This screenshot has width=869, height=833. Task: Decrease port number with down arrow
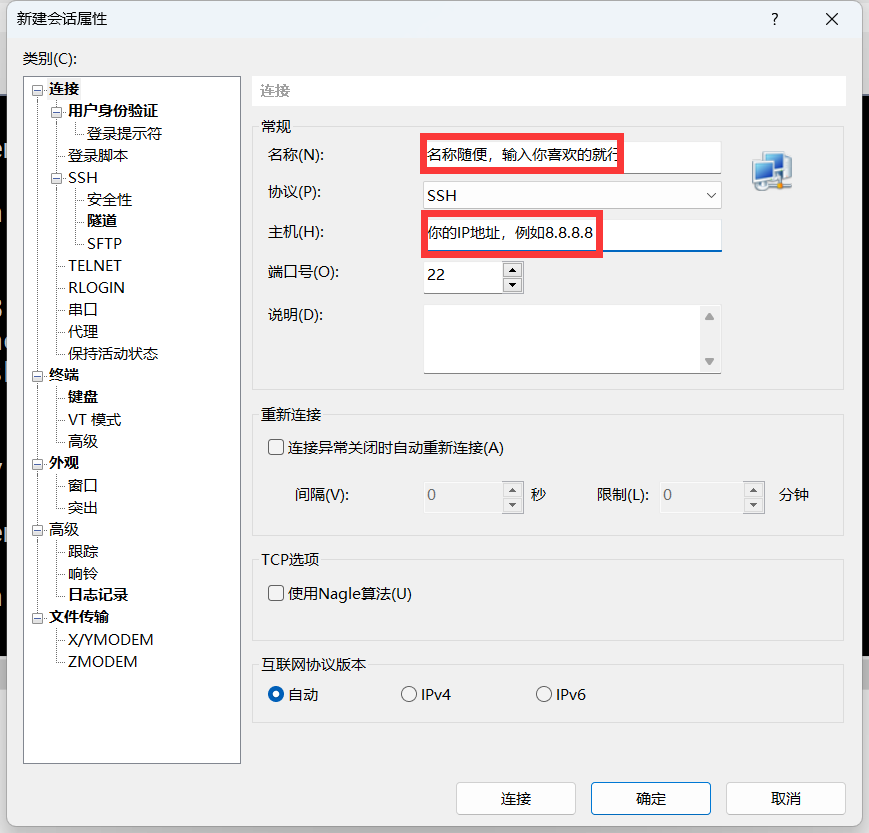[512, 285]
